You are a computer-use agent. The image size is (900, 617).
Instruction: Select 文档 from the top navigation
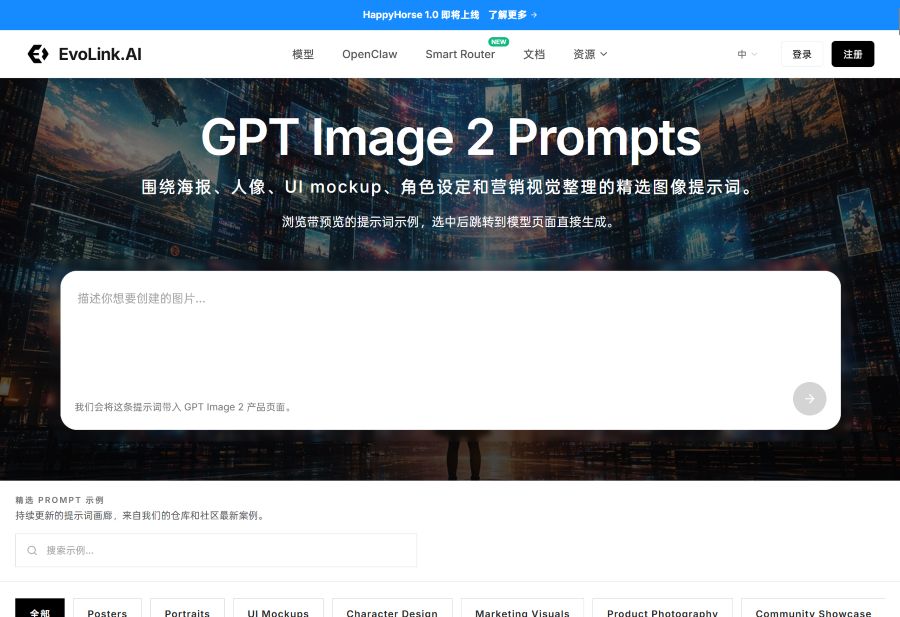click(x=534, y=54)
